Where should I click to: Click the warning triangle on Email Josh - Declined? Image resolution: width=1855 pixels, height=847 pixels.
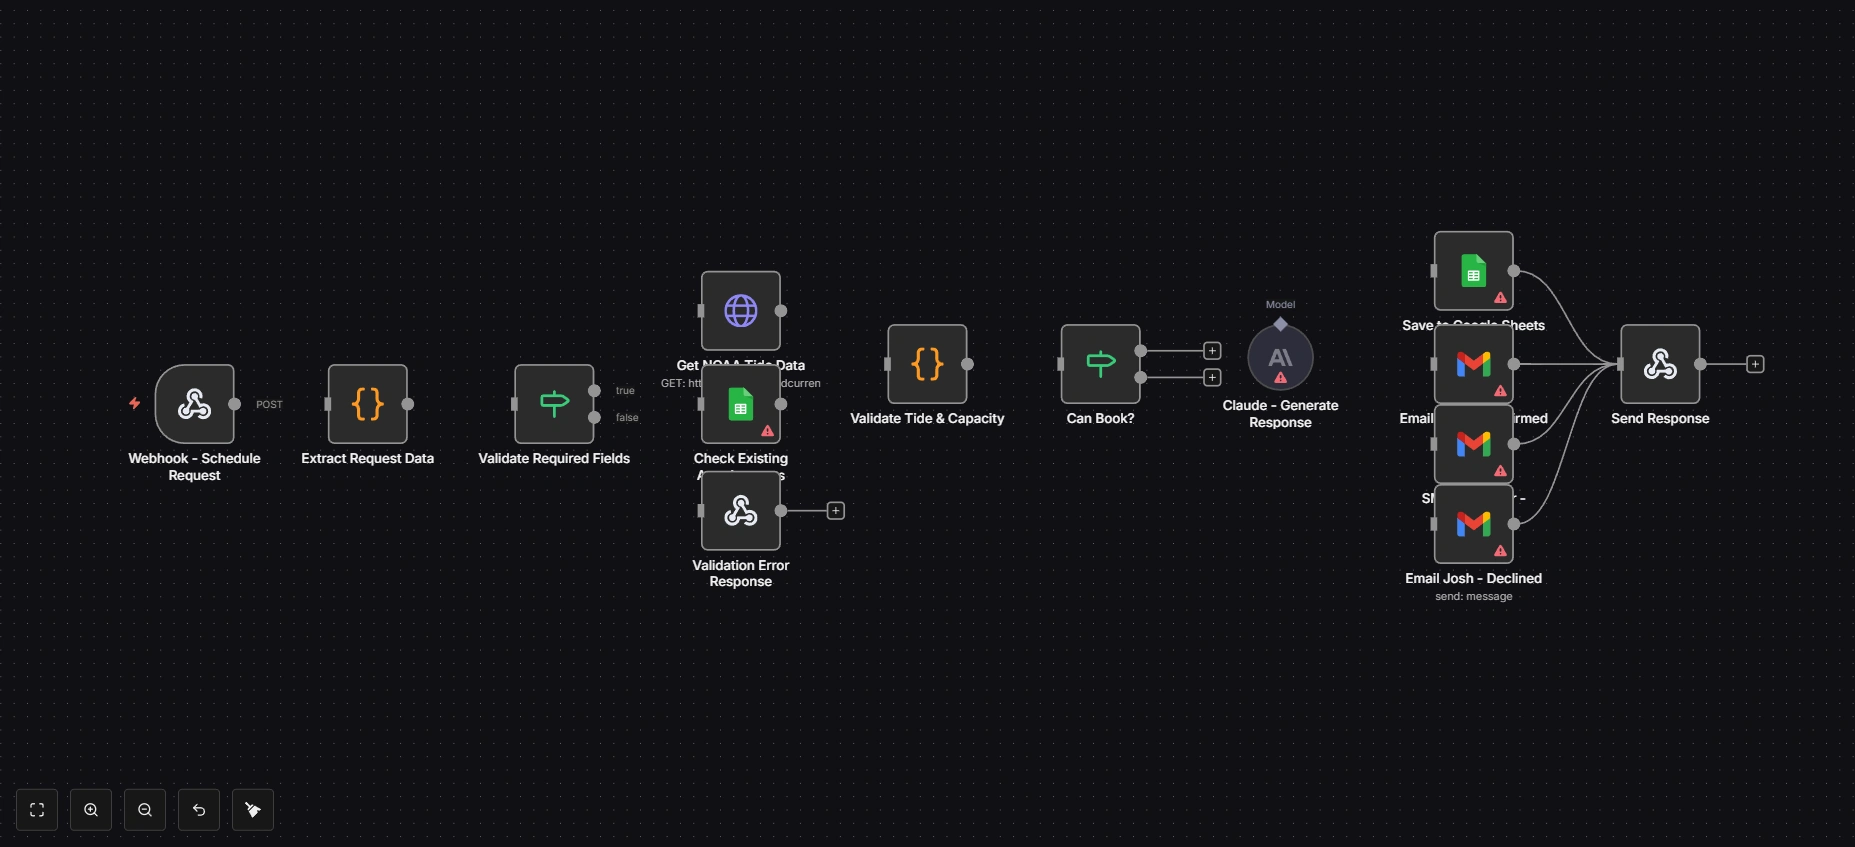1500,551
